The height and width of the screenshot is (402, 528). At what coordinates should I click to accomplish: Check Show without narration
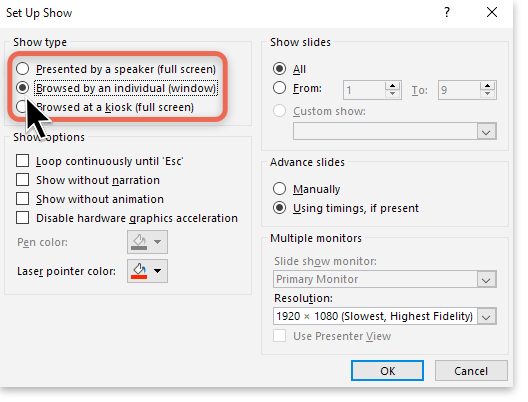[x=23, y=180]
